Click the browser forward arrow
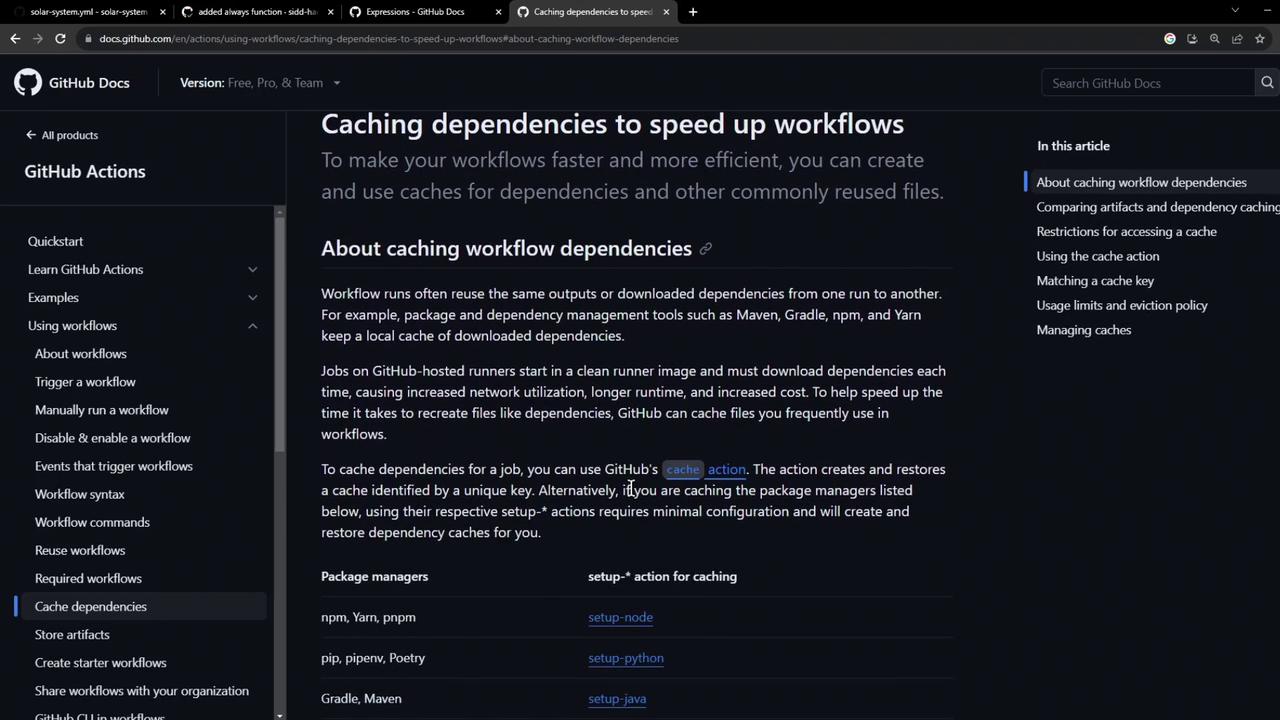1280x720 pixels. [x=38, y=38]
